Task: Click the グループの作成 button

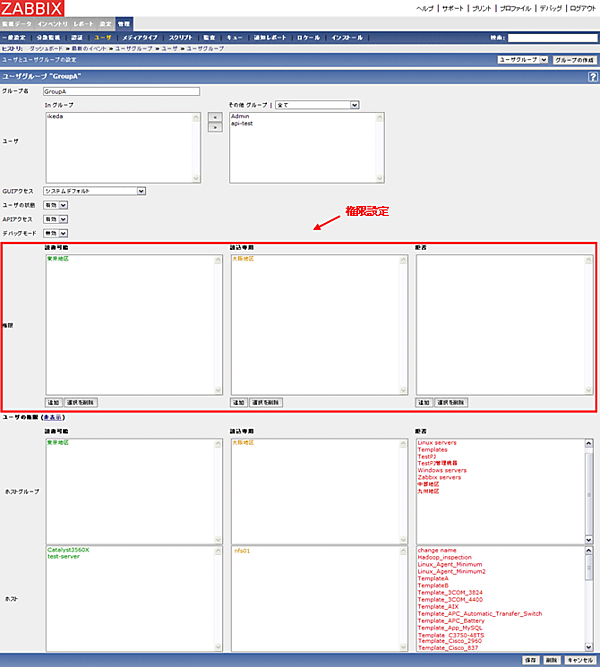Action: pyautogui.click(x=574, y=60)
